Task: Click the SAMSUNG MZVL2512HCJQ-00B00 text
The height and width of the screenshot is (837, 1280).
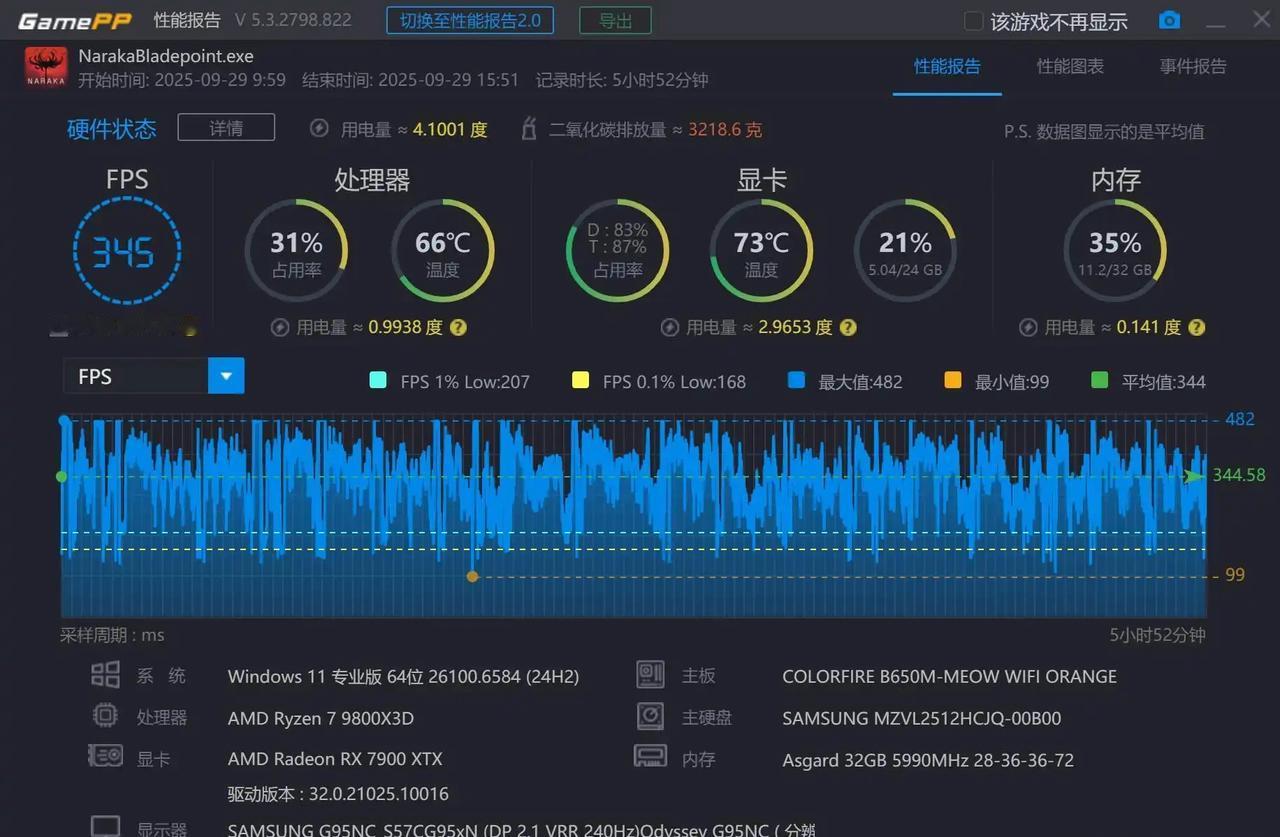Action: pyautogui.click(x=922, y=718)
